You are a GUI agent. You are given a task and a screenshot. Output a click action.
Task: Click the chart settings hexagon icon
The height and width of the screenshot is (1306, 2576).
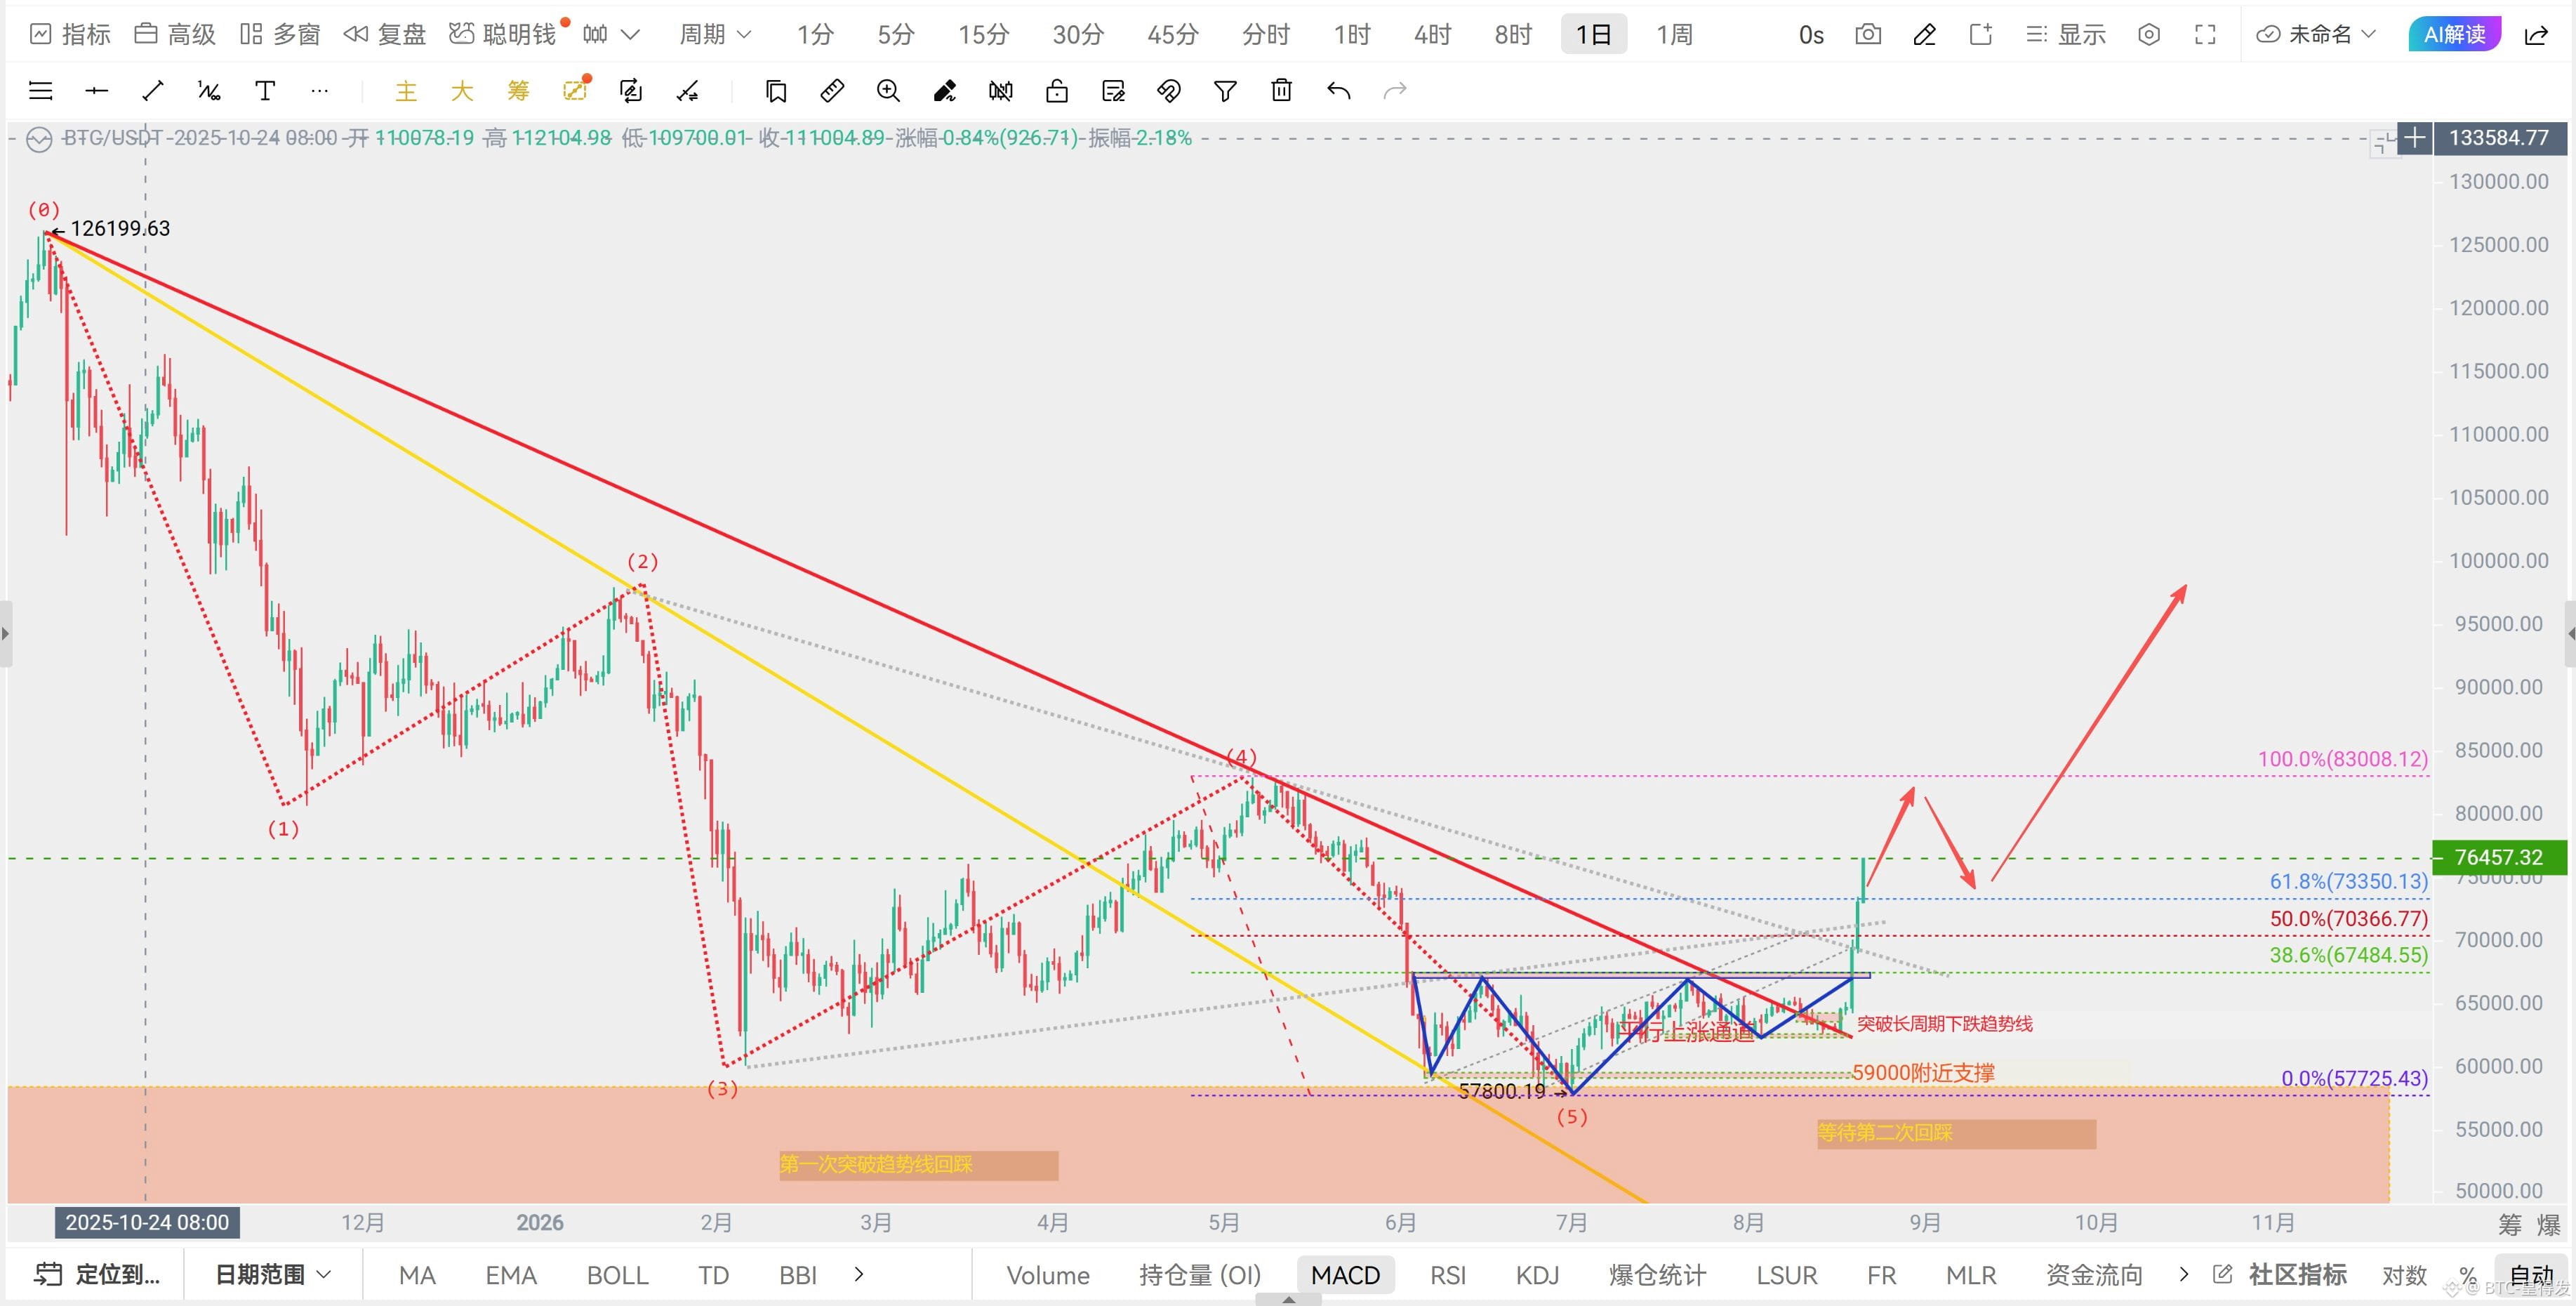[2149, 35]
